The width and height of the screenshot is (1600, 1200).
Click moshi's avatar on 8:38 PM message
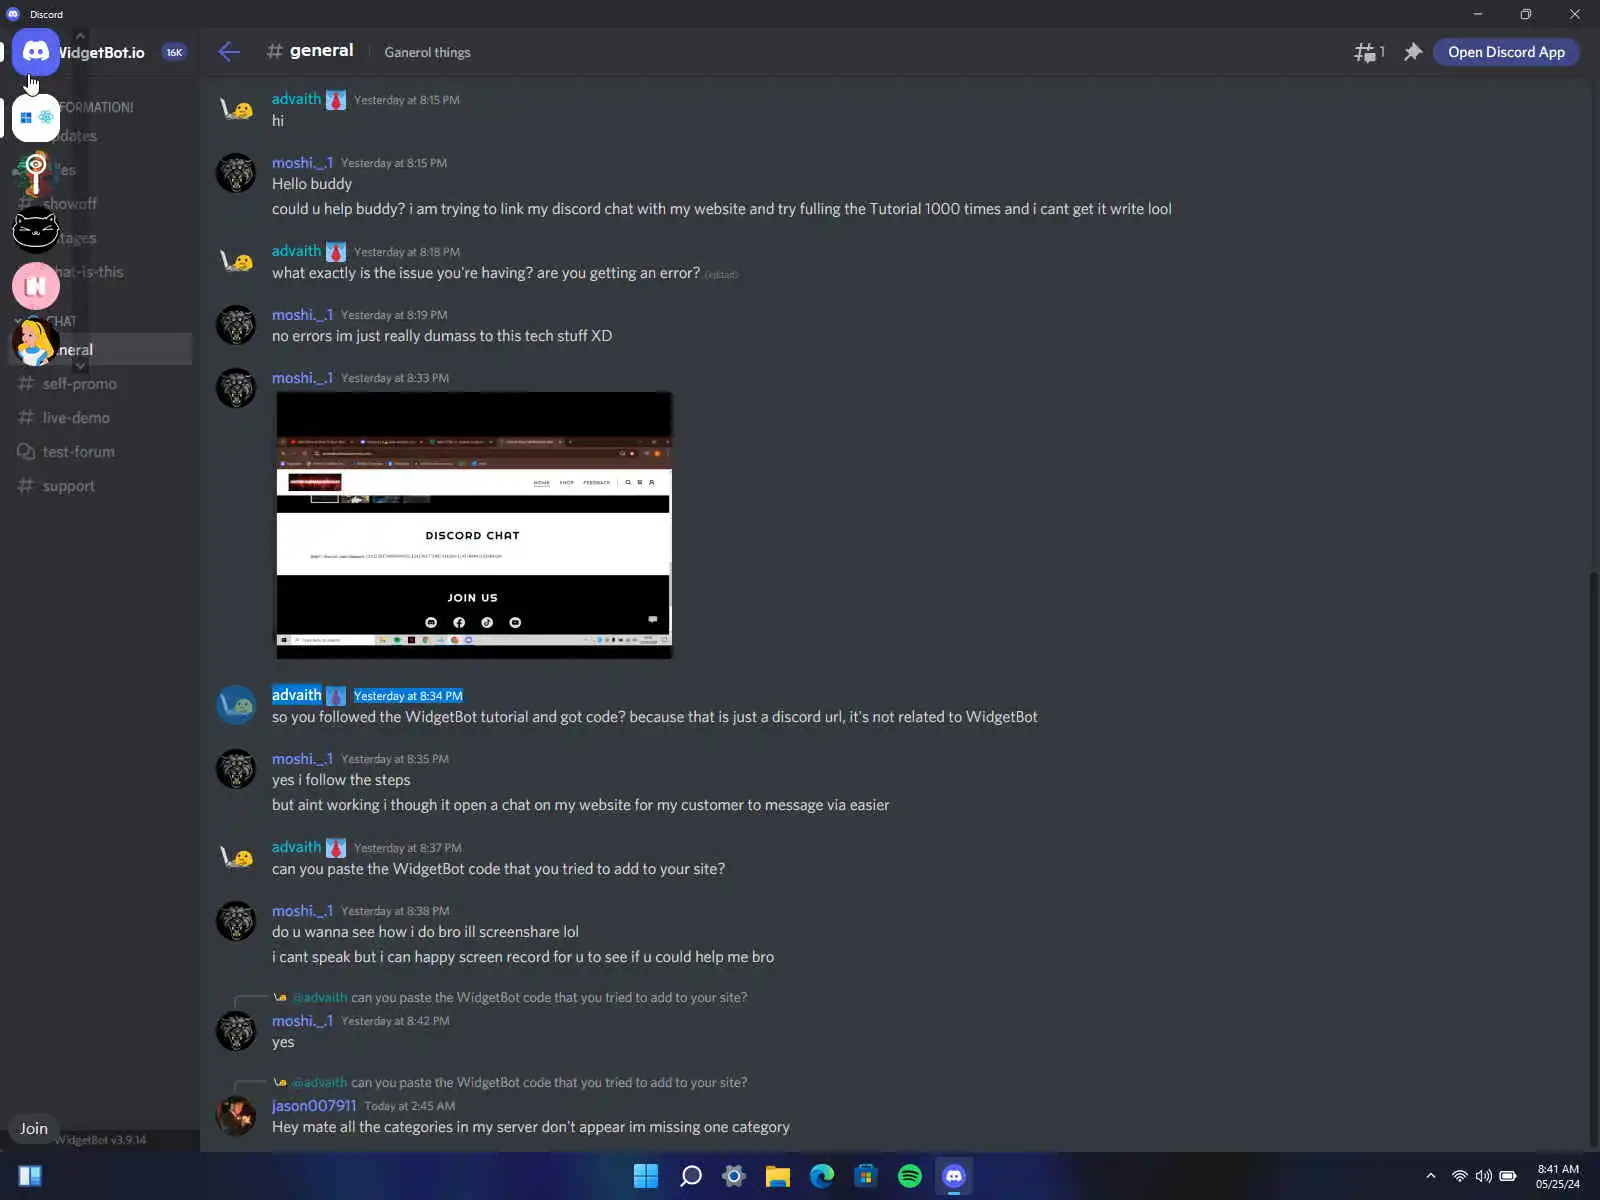pyautogui.click(x=236, y=921)
